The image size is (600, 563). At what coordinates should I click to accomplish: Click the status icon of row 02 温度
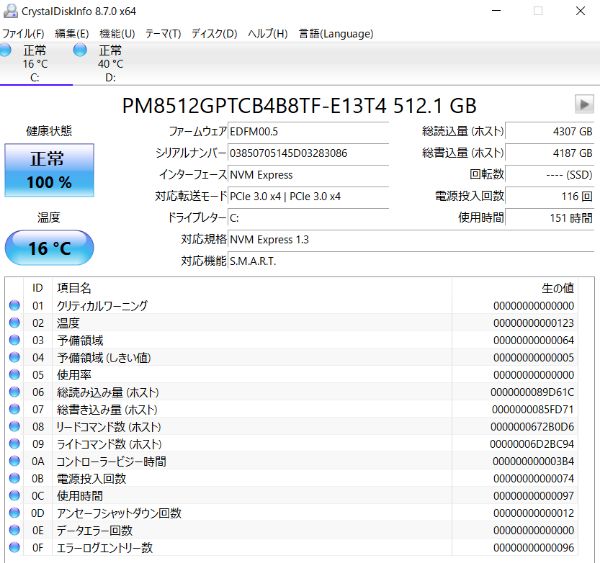point(15,323)
